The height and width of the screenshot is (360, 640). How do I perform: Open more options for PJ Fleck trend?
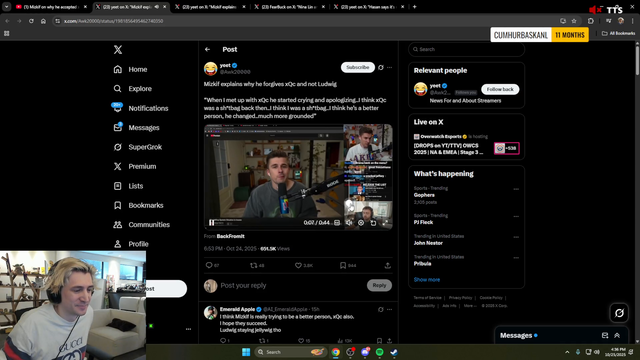coord(516,216)
